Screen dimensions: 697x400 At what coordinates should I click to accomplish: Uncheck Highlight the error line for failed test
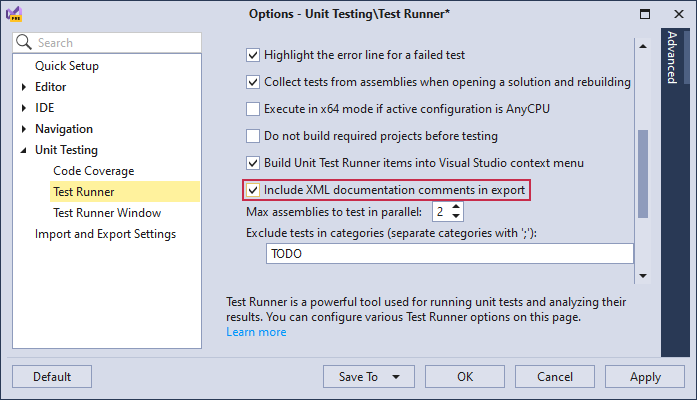[x=253, y=55]
